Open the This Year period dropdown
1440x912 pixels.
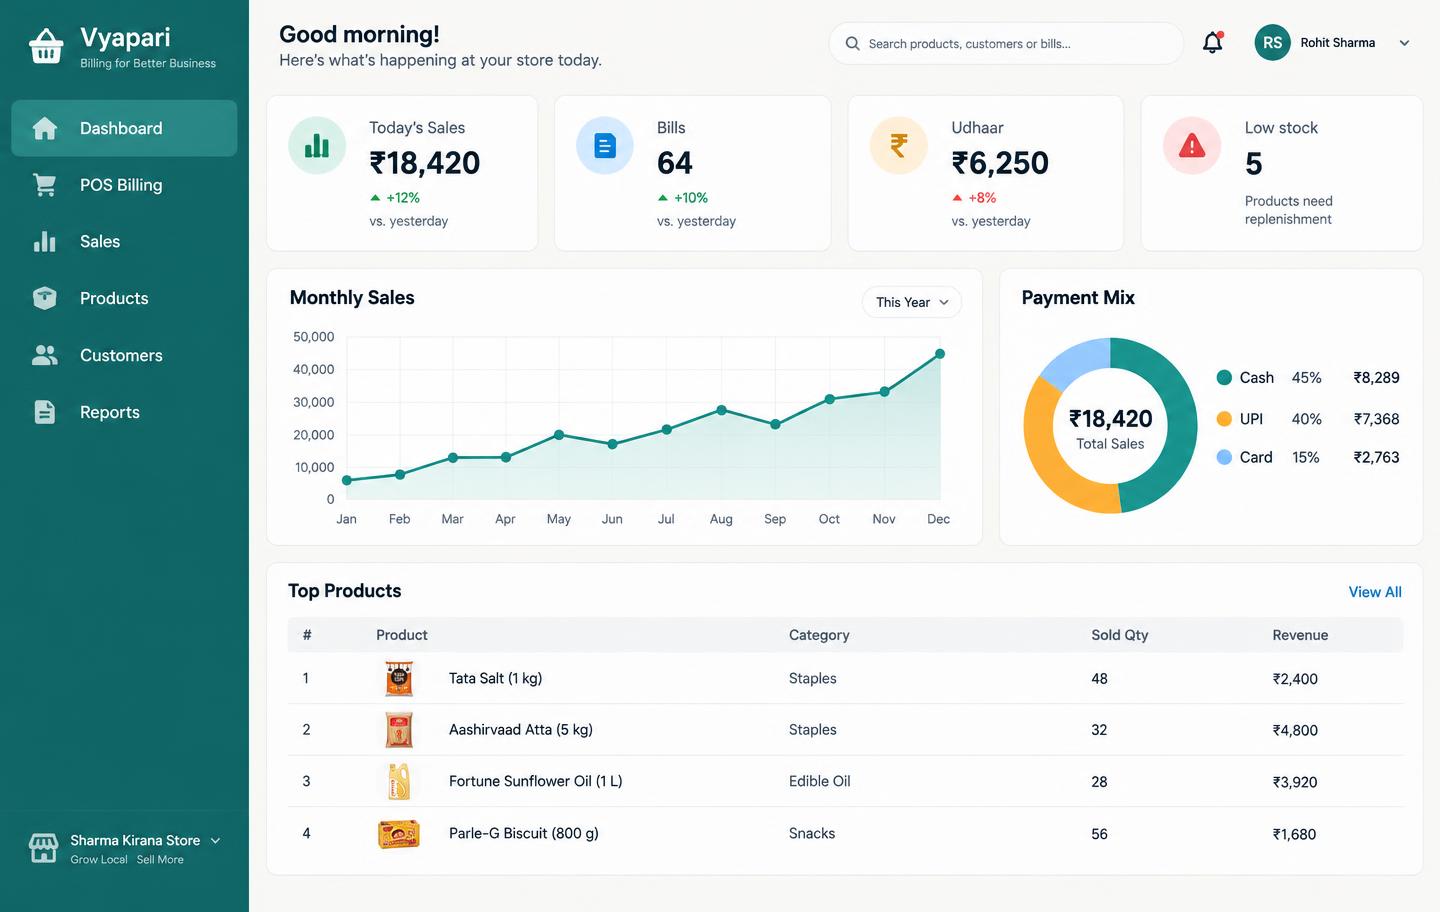[912, 302]
